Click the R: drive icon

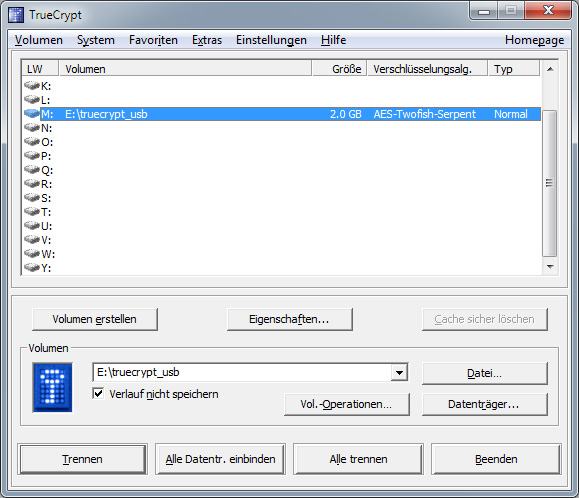32,184
